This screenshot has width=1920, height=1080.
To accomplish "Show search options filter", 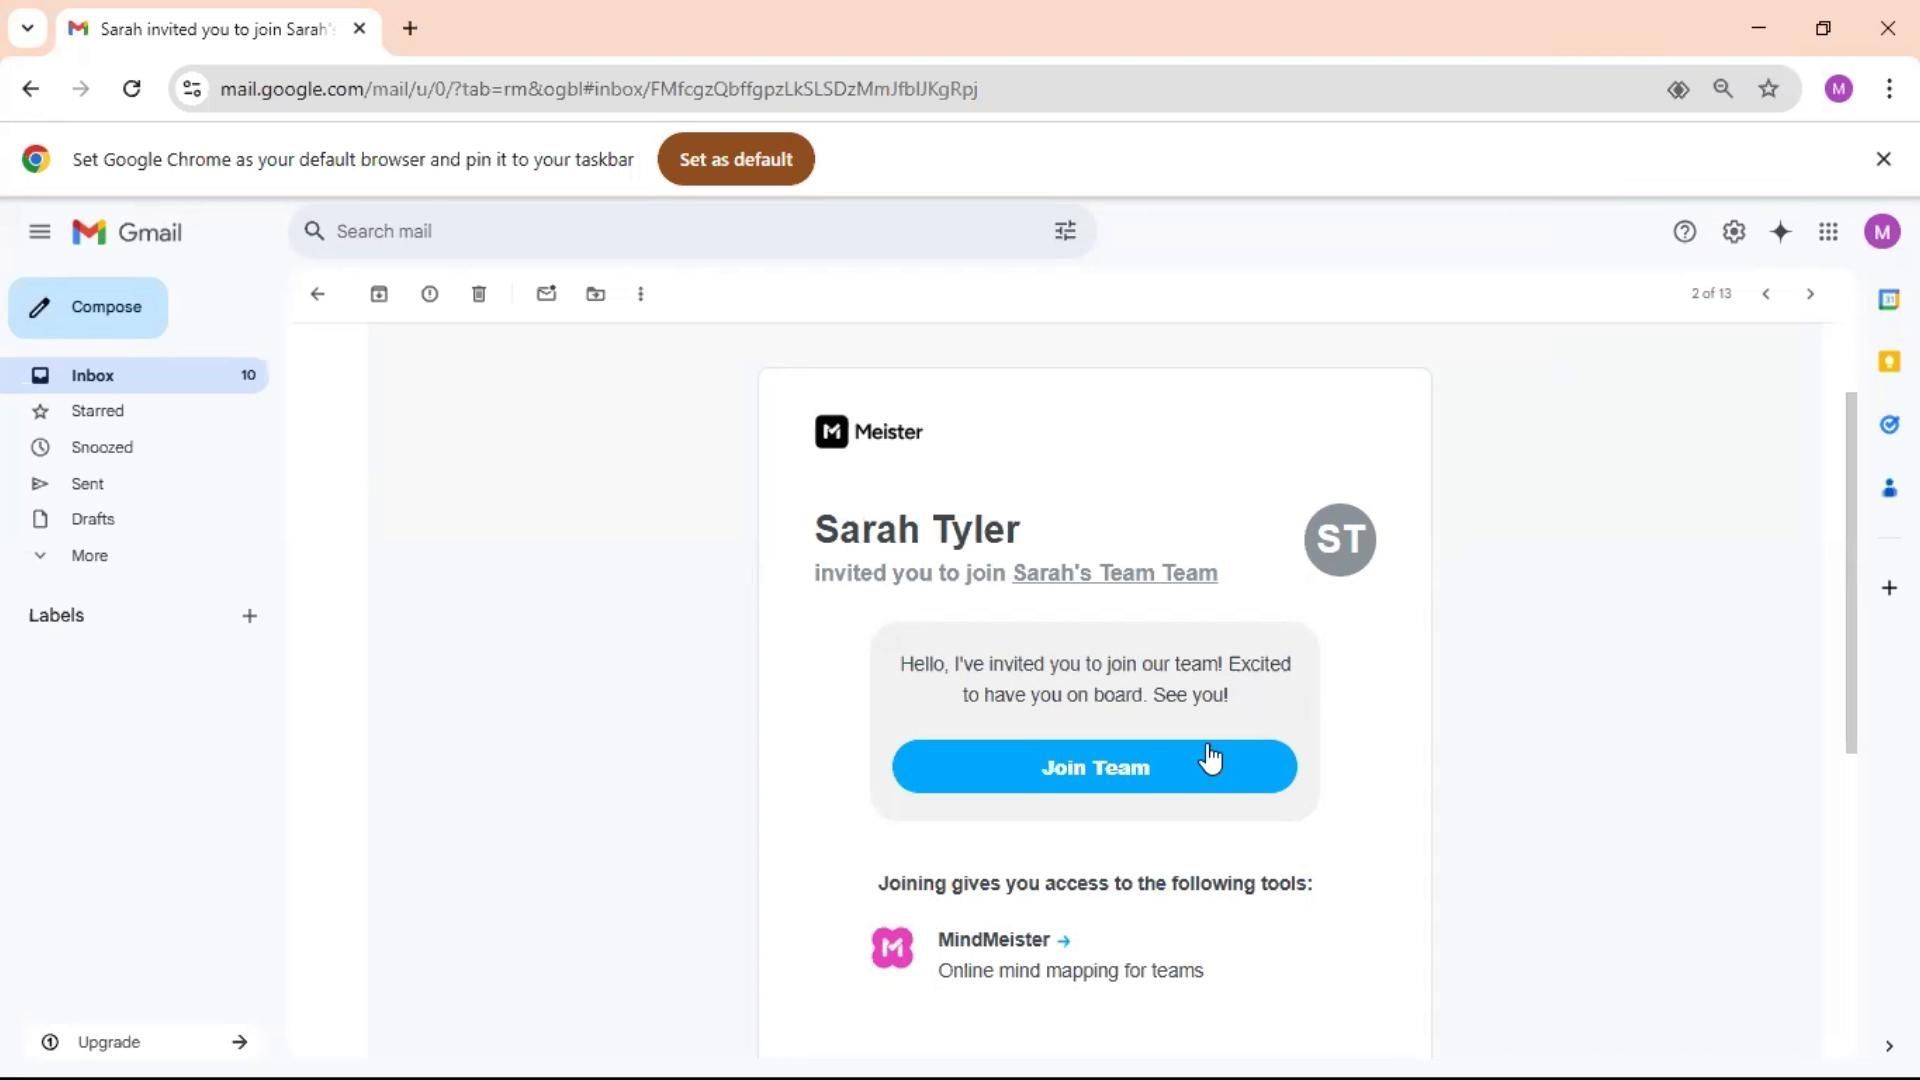I will 1065,231.
